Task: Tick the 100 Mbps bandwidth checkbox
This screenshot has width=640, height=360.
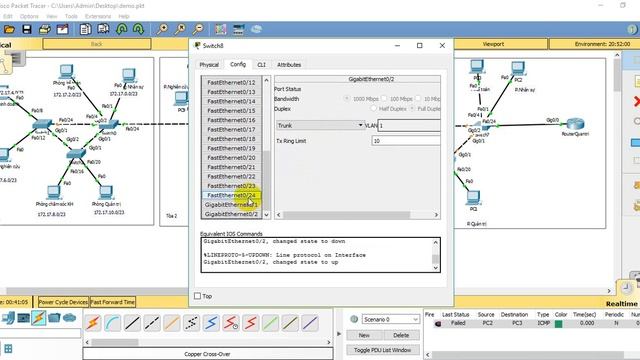Action: [384, 99]
